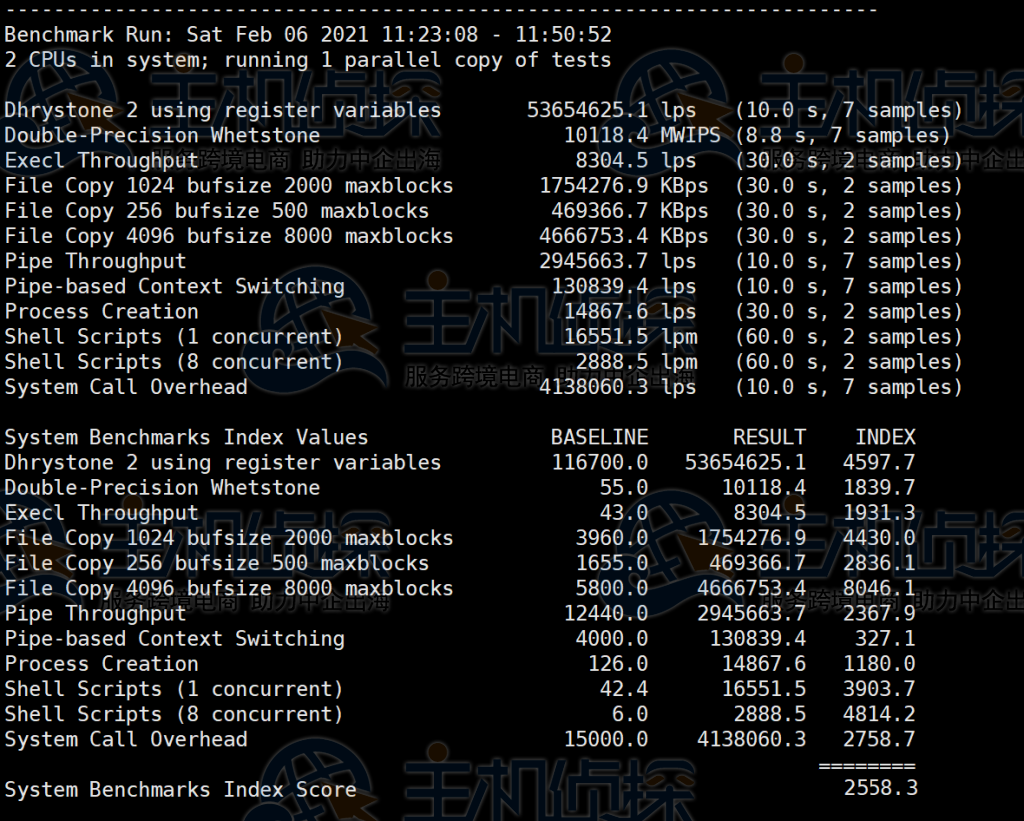Select Execl Throughput baseline 43.0
1024x821 pixels.
[x=624, y=513]
